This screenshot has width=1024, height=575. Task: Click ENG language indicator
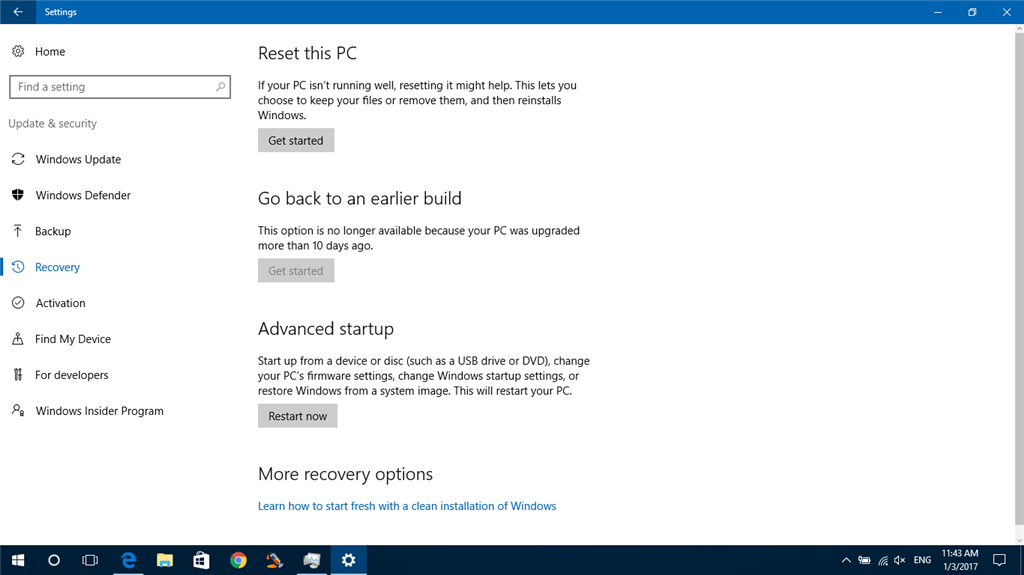pos(922,560)
